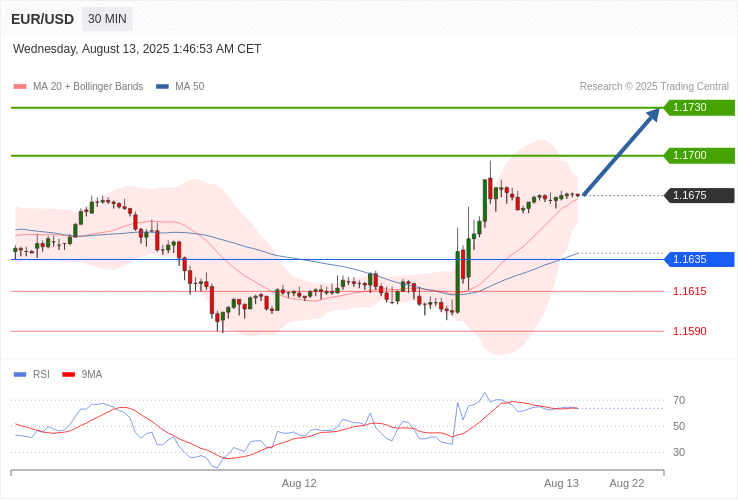Click the date and time text line
The width and height of the screenshot is (738, 500).
tap(137, 49)
